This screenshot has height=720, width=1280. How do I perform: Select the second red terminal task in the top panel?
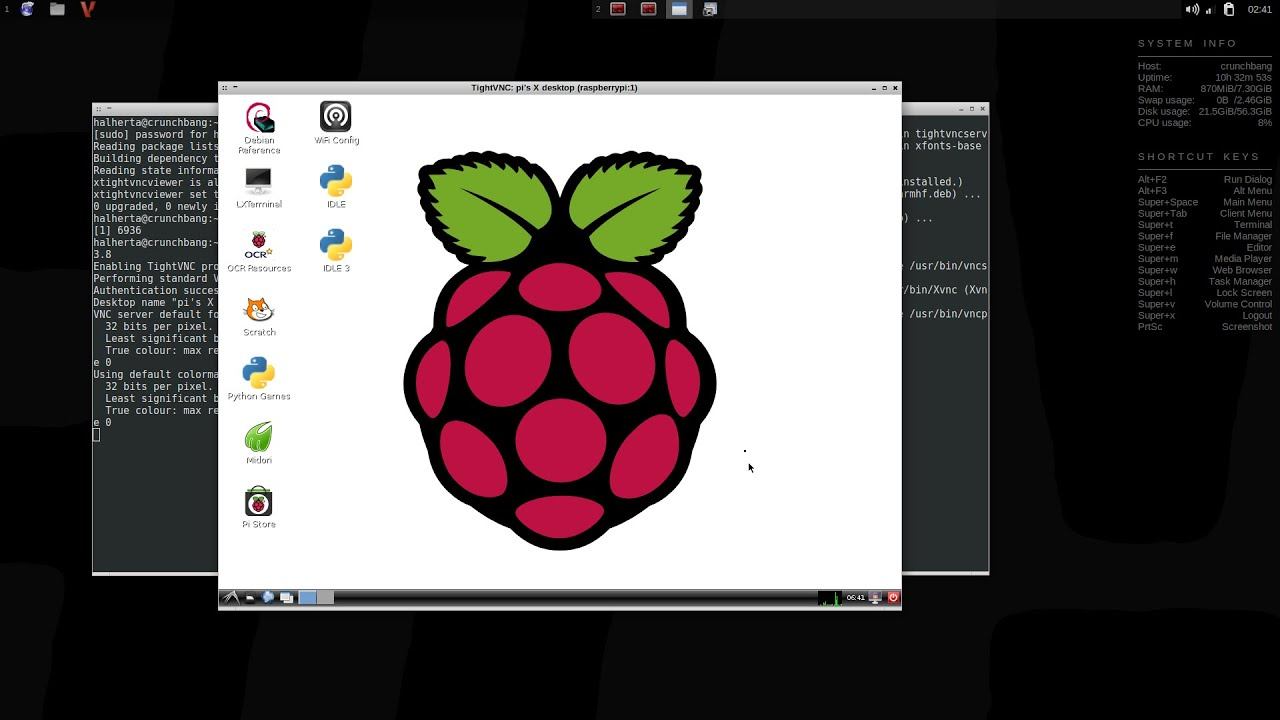point(648,9)
